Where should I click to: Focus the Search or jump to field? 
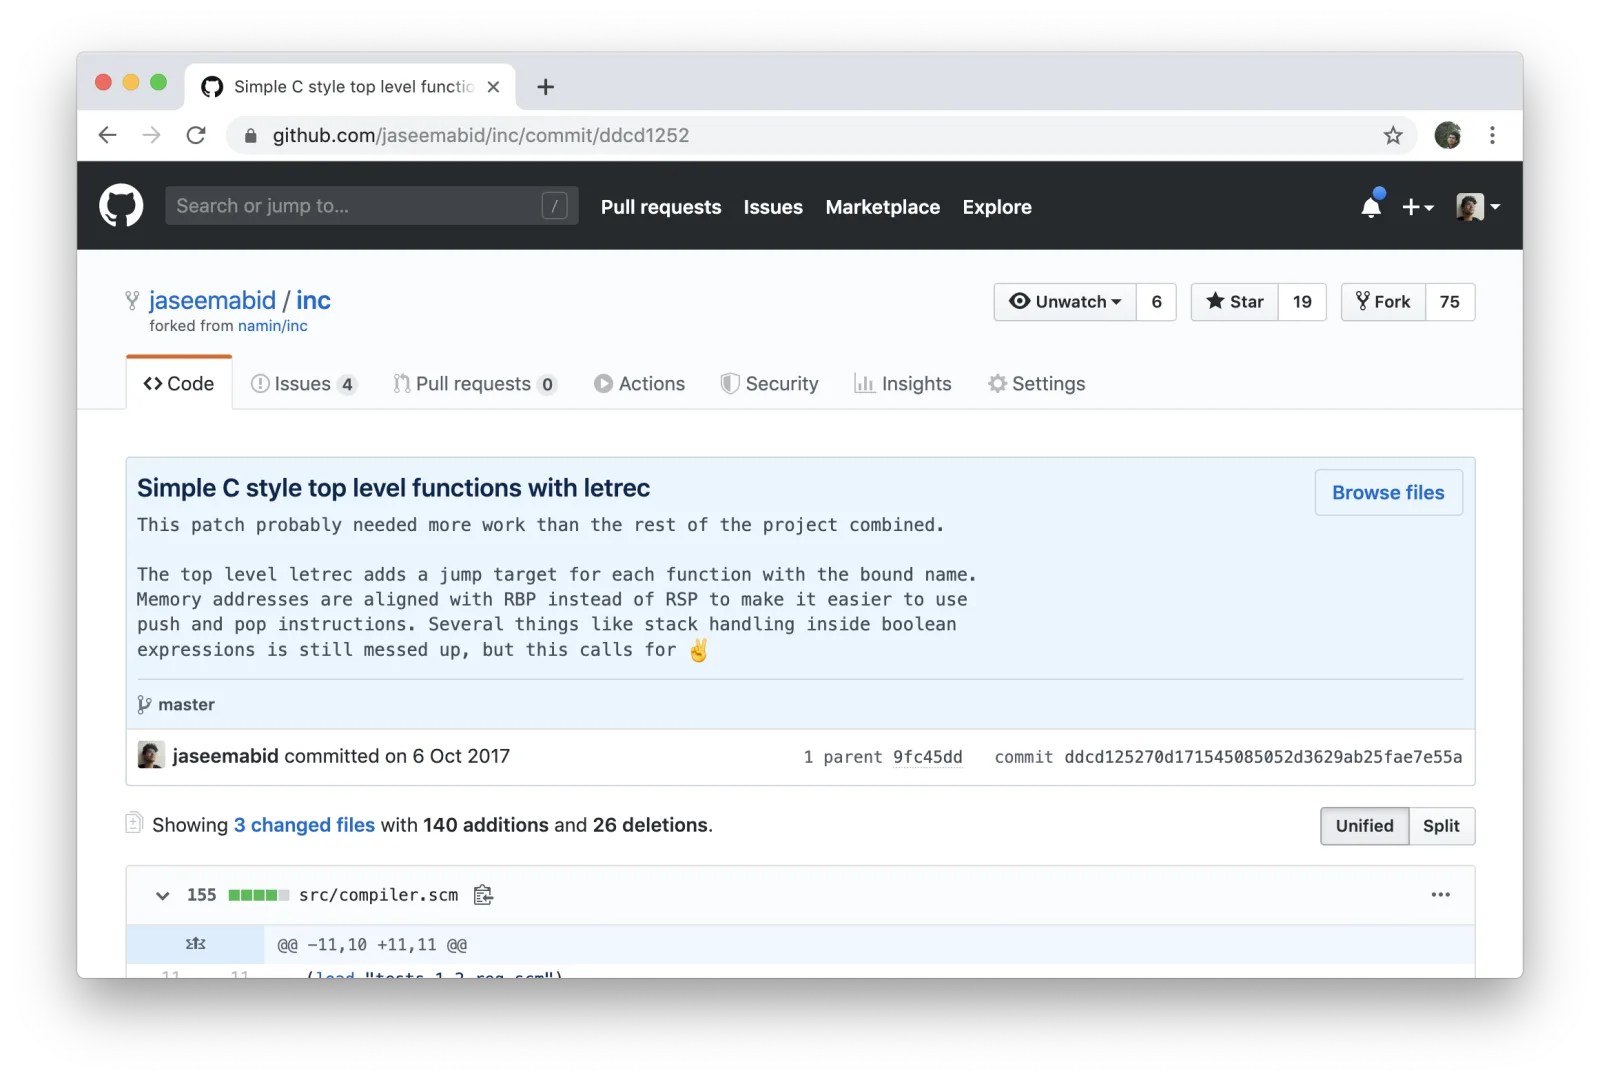(372, 206)
